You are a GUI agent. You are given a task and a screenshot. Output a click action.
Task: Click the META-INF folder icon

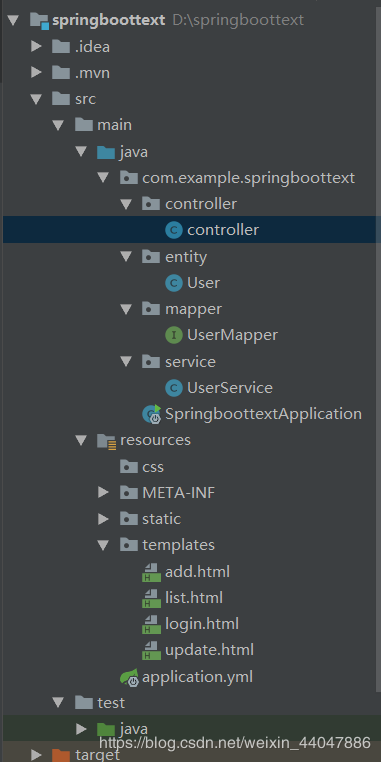tap(129, 493)
